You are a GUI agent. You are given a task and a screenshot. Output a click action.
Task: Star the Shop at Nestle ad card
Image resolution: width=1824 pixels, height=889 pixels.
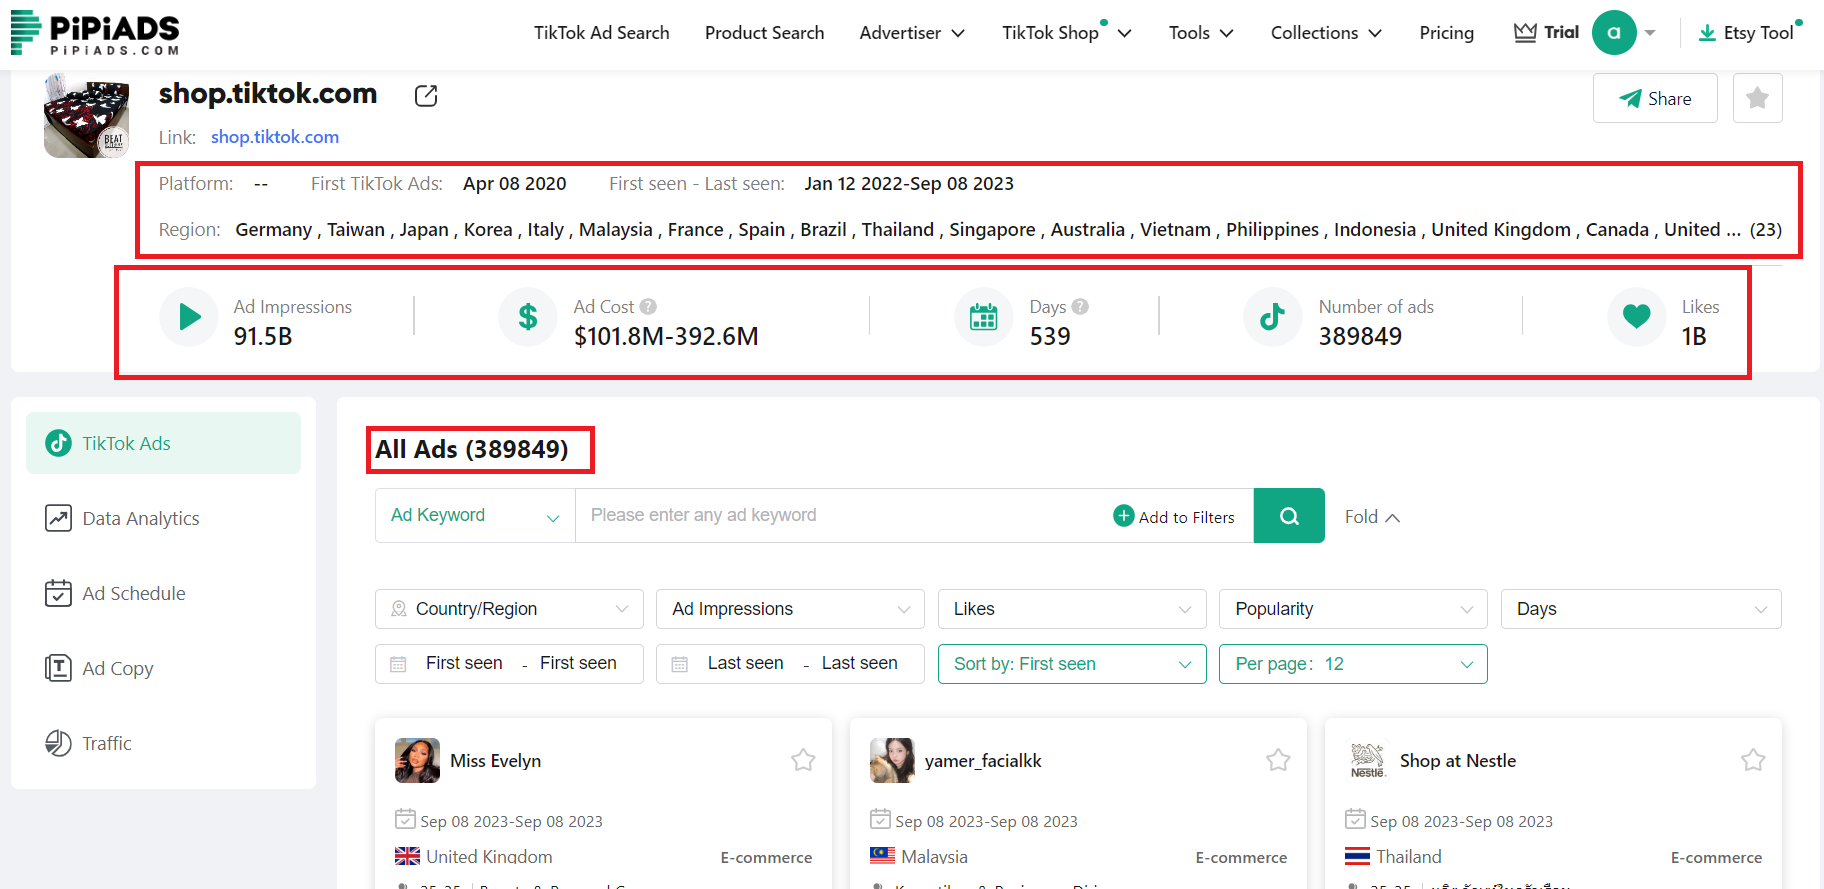point(1753,760)
